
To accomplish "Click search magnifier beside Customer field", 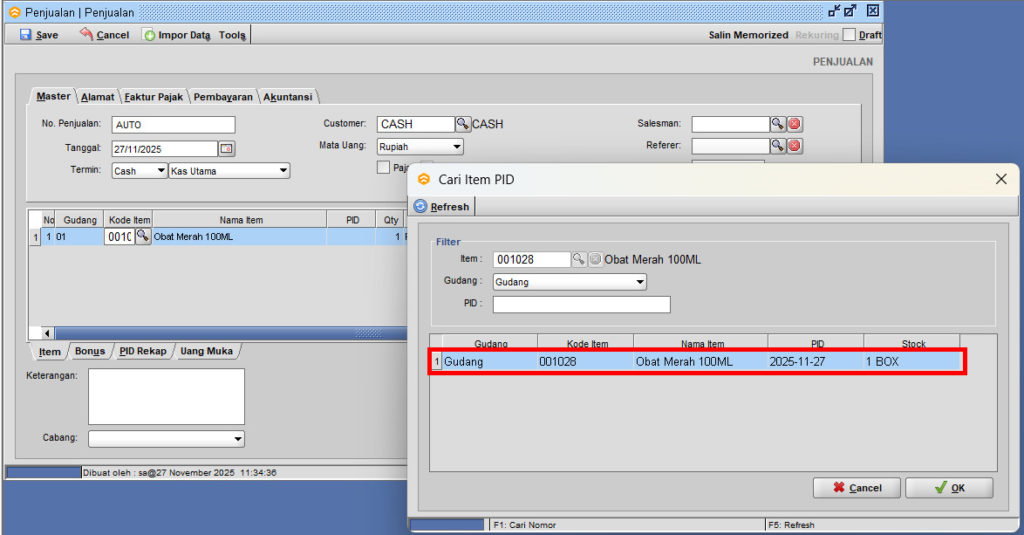I will [463, 124].
